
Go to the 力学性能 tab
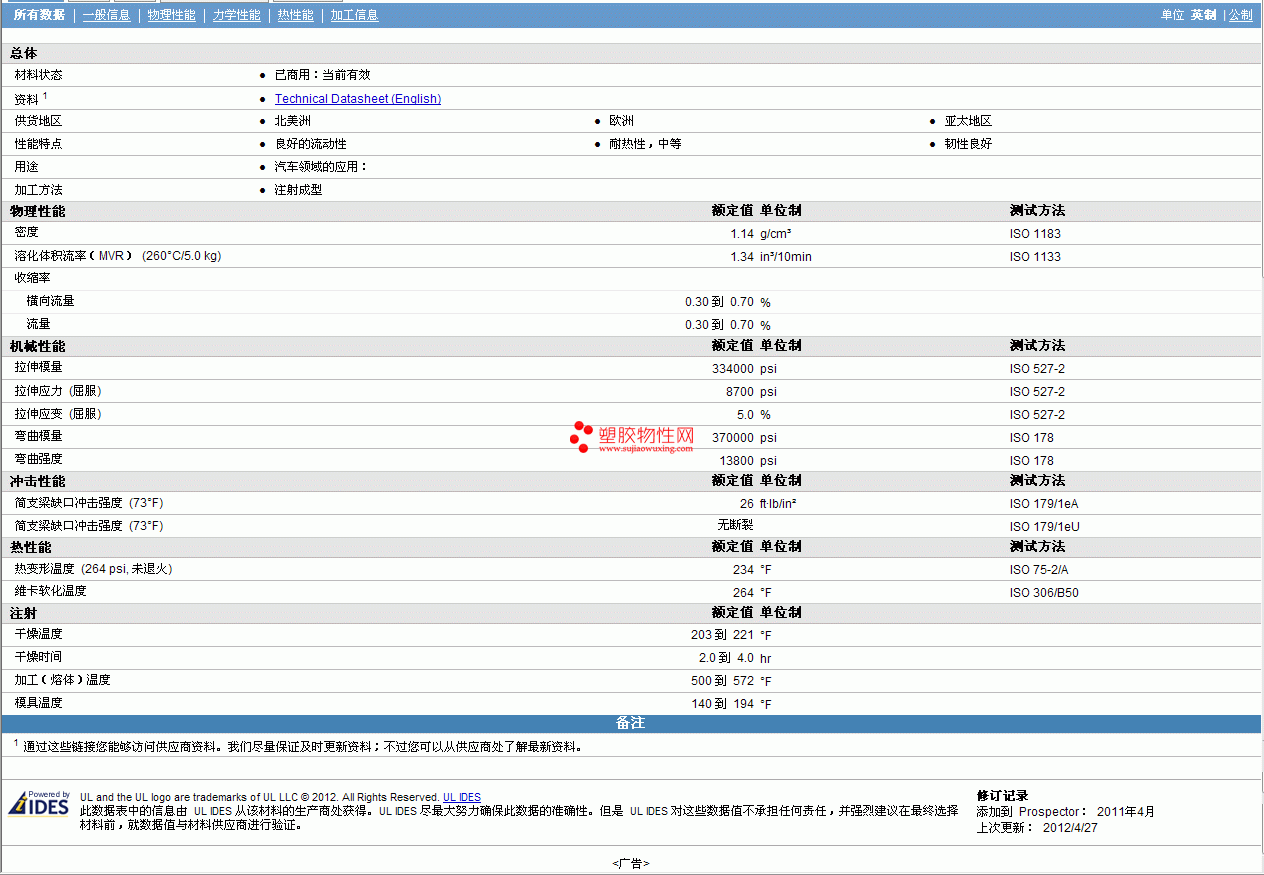pyautogui.click(x=236, y=15)
